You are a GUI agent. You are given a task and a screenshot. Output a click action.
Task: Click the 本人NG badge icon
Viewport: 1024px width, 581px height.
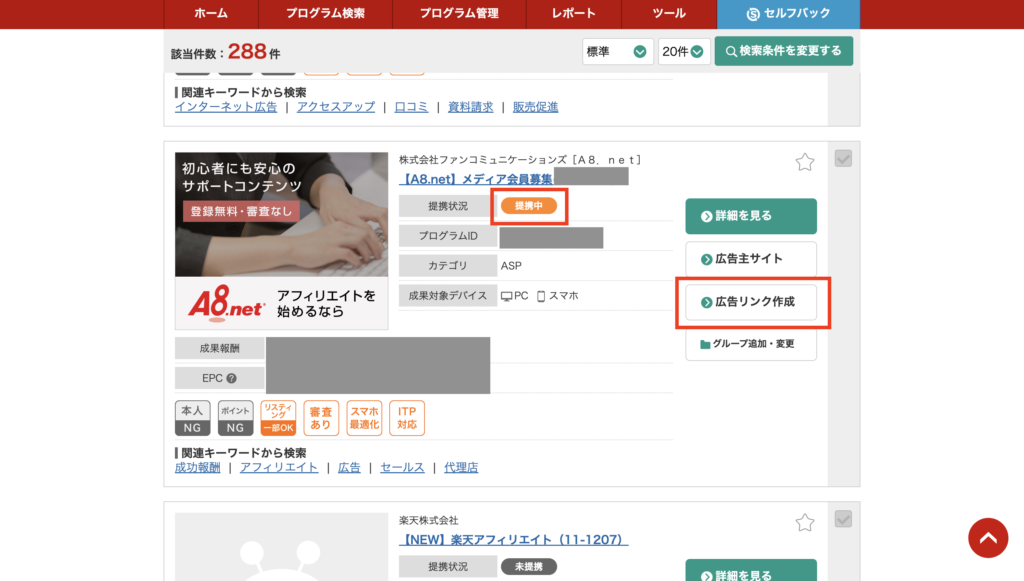coord(193,418)
